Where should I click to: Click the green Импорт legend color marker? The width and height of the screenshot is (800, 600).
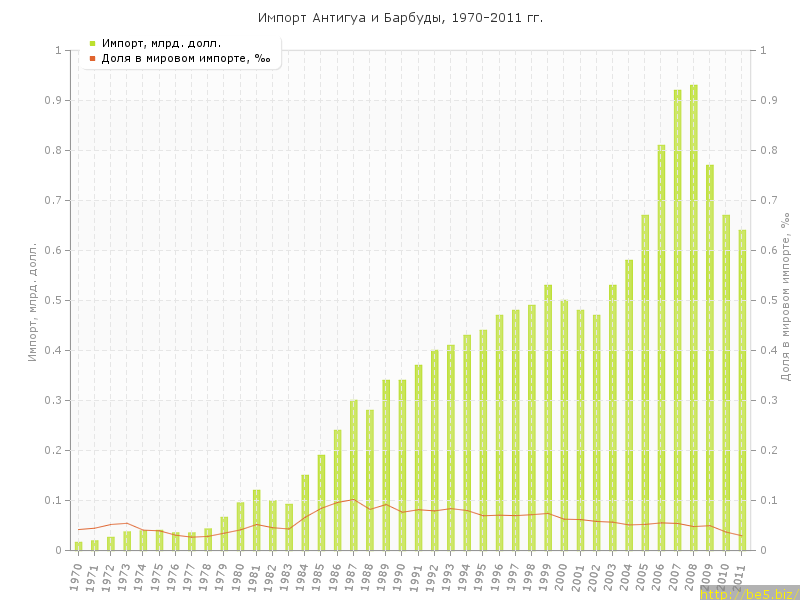(x=92, y=43)
